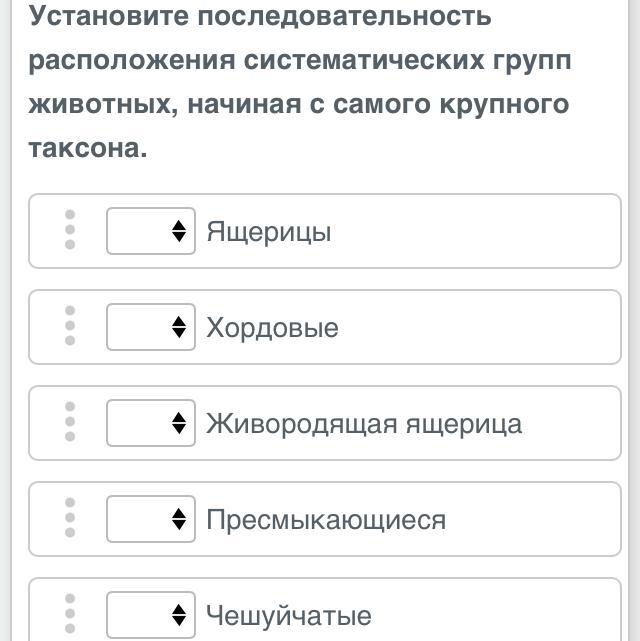Open the order dropdown for Ящерицы
This screenshot has height=641, width=640.
click(x=151, y=231)
